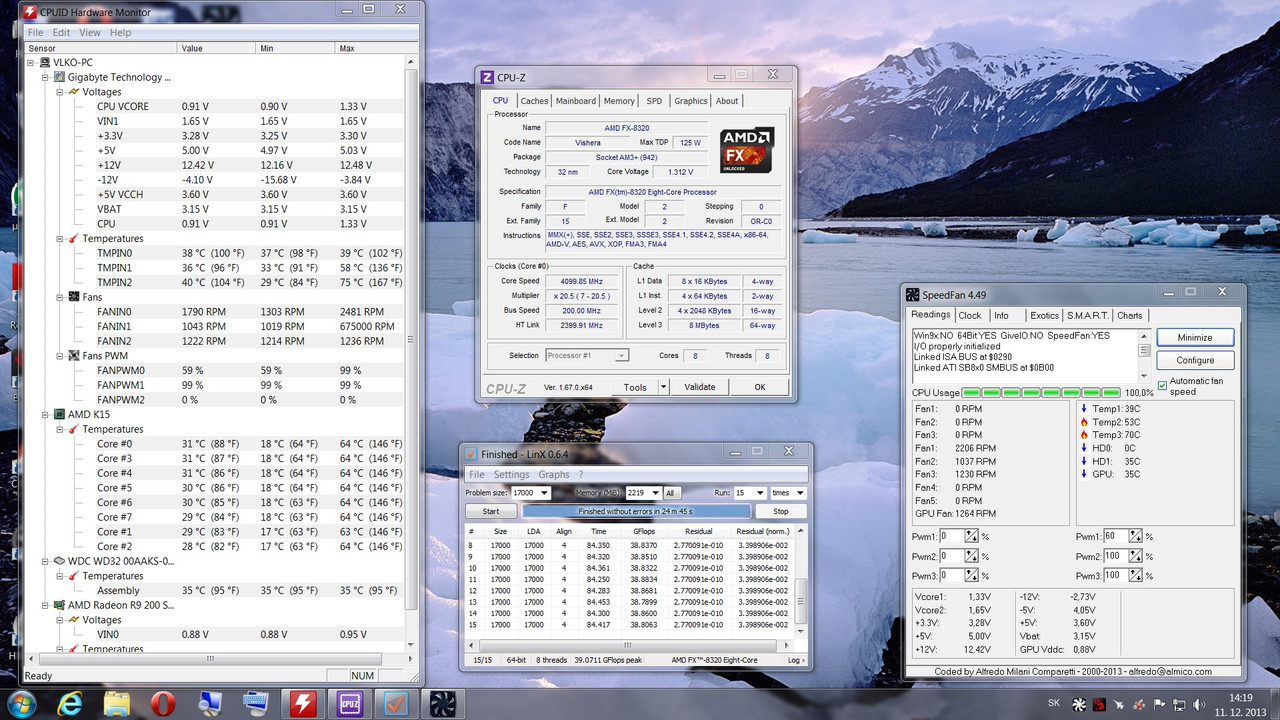Screen dimensions: 1280x720
Task: Open the File menu in HWMonitor
Action: coord(35,33)
